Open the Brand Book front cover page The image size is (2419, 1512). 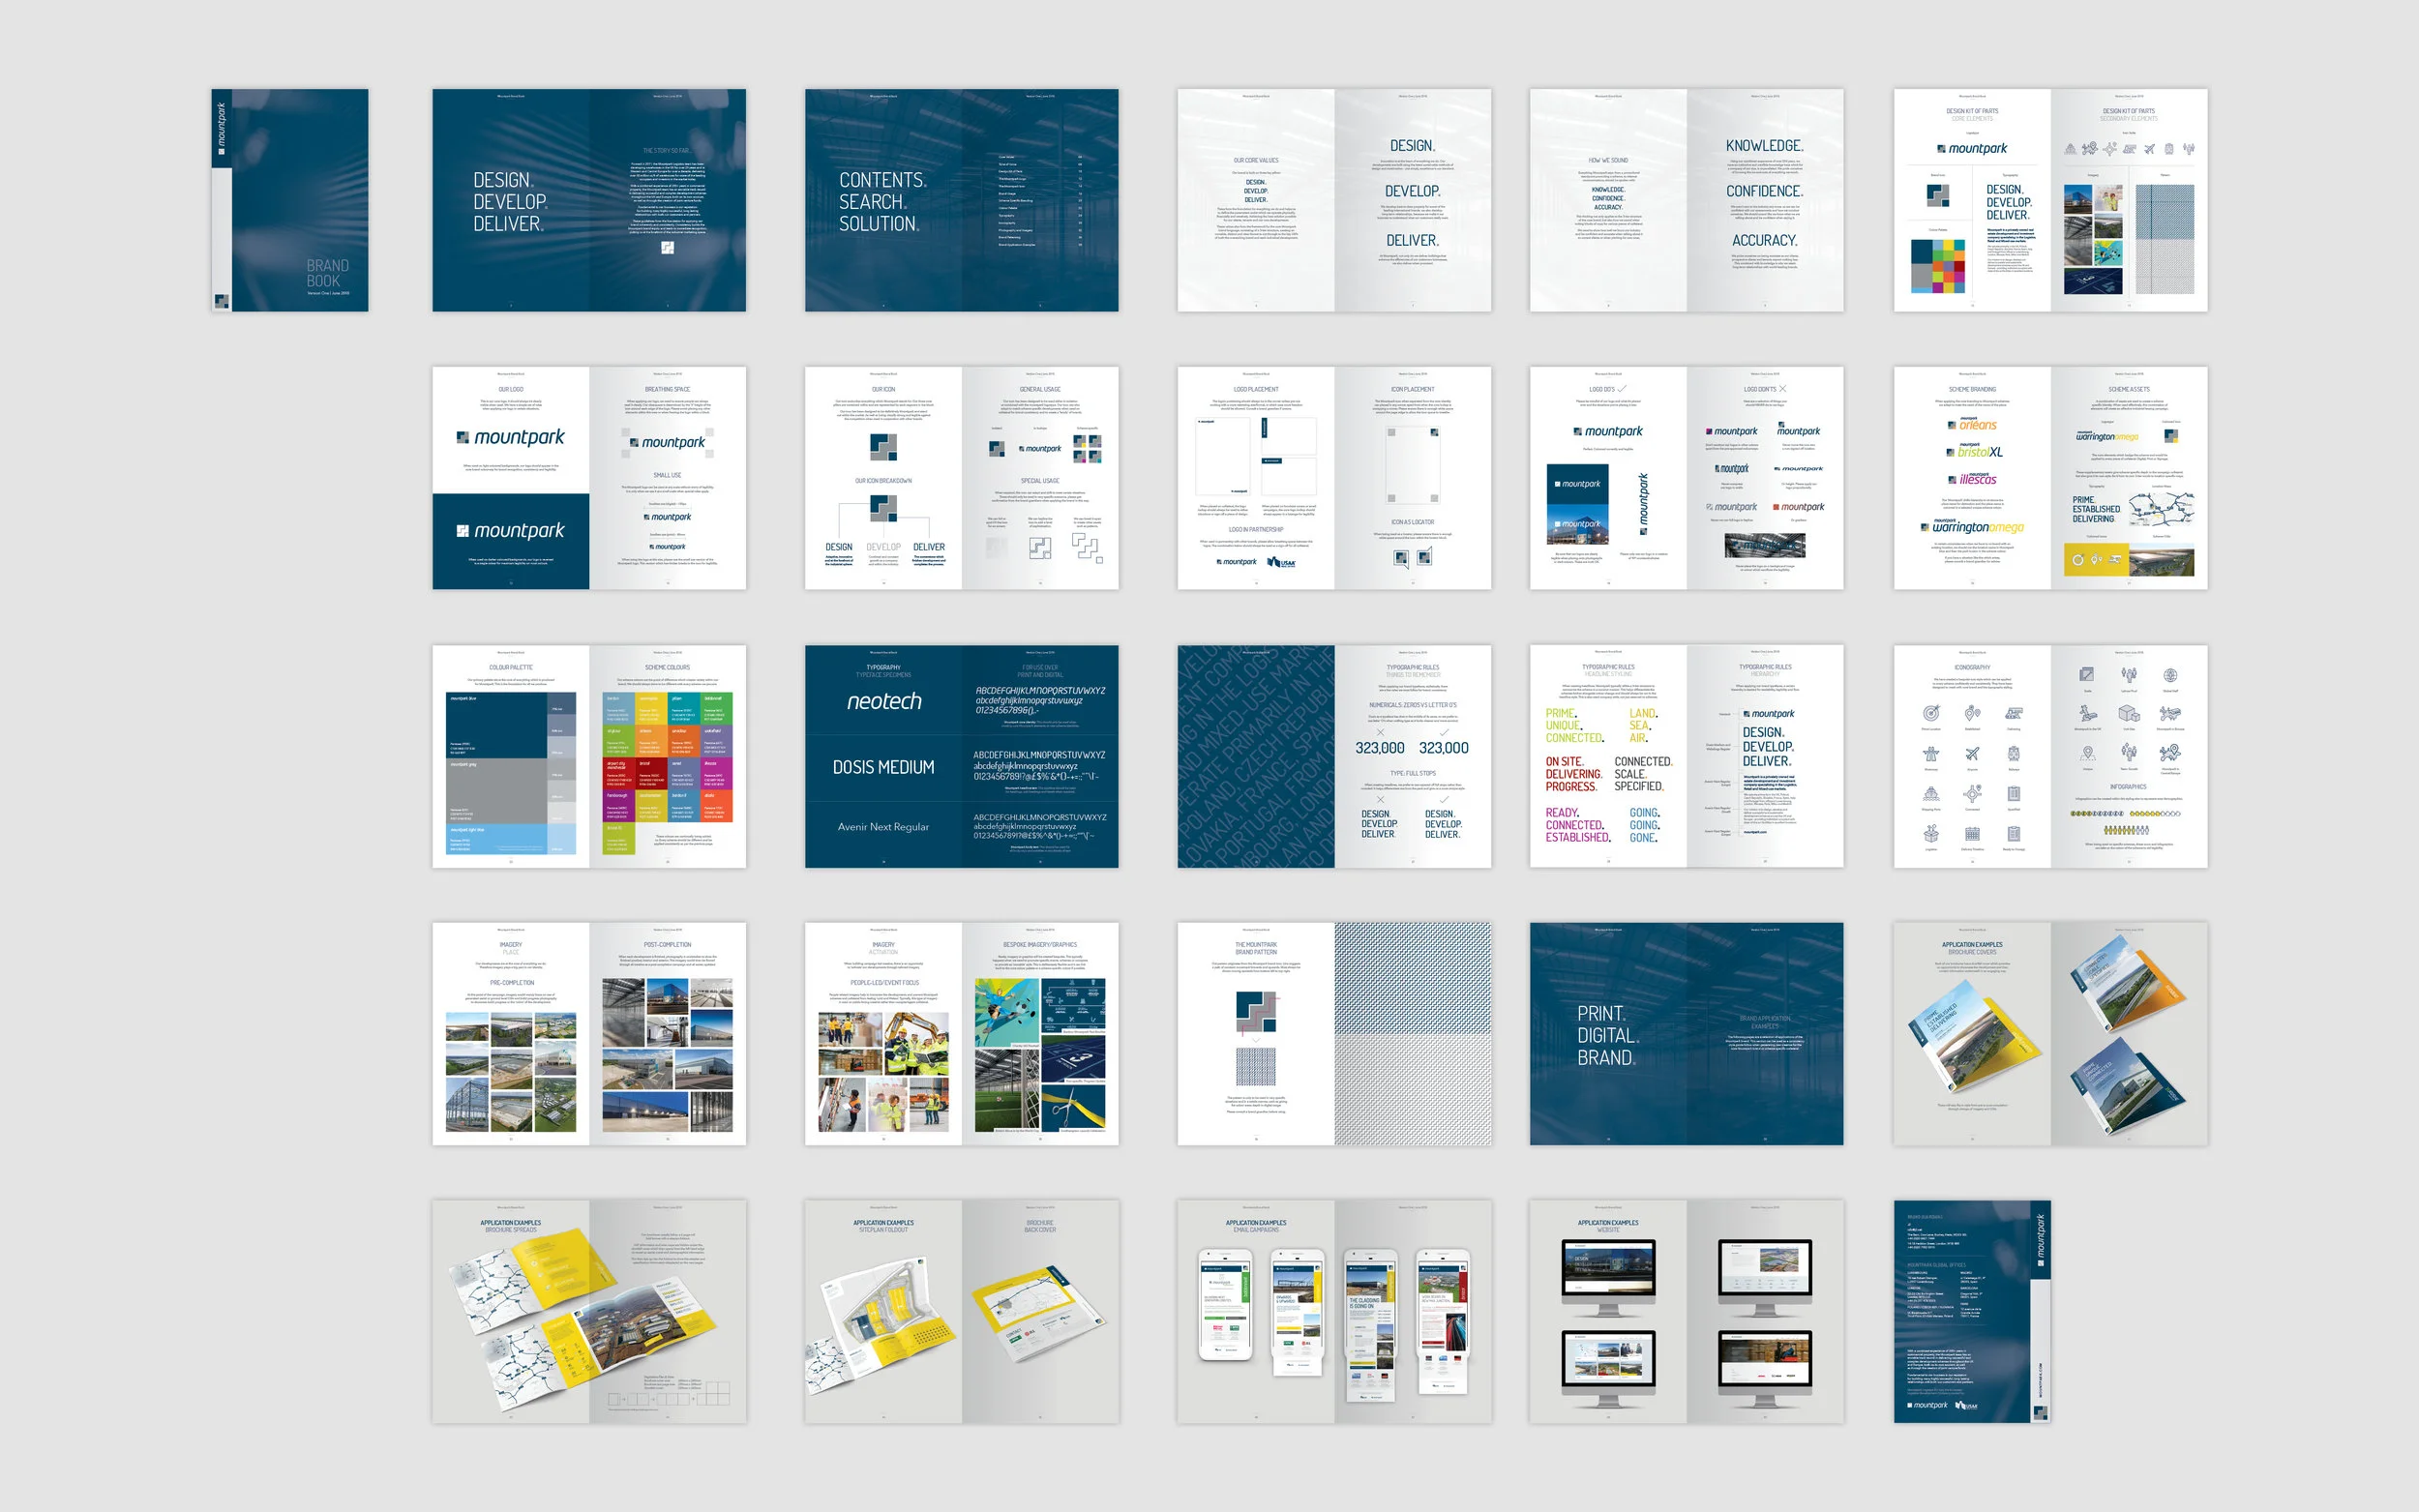pyautogui.click(x=290, y=200)
